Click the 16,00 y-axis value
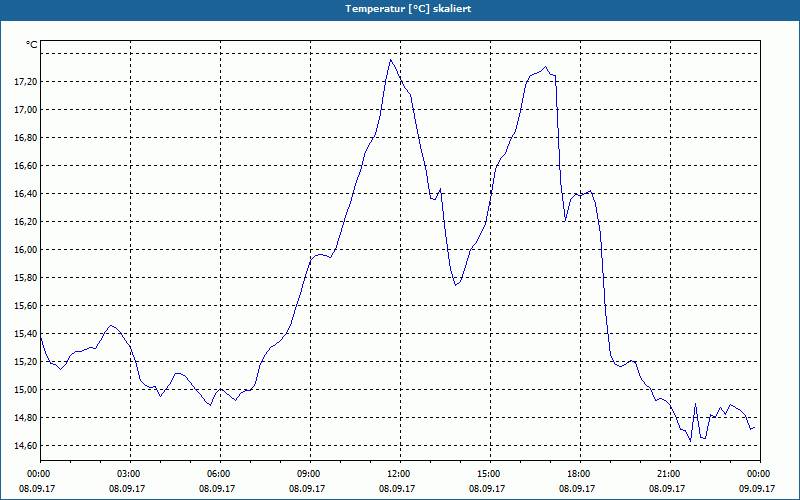 (28, 250)
